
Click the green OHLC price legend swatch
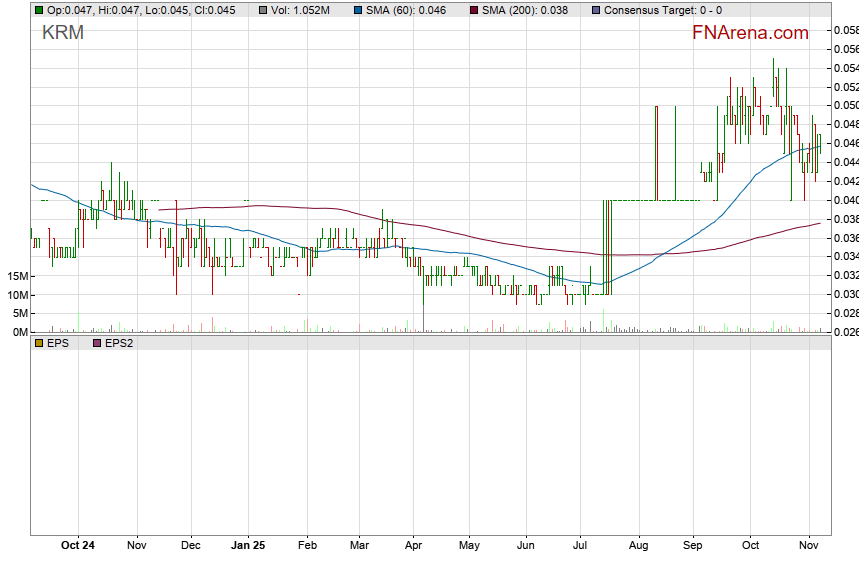39,10
